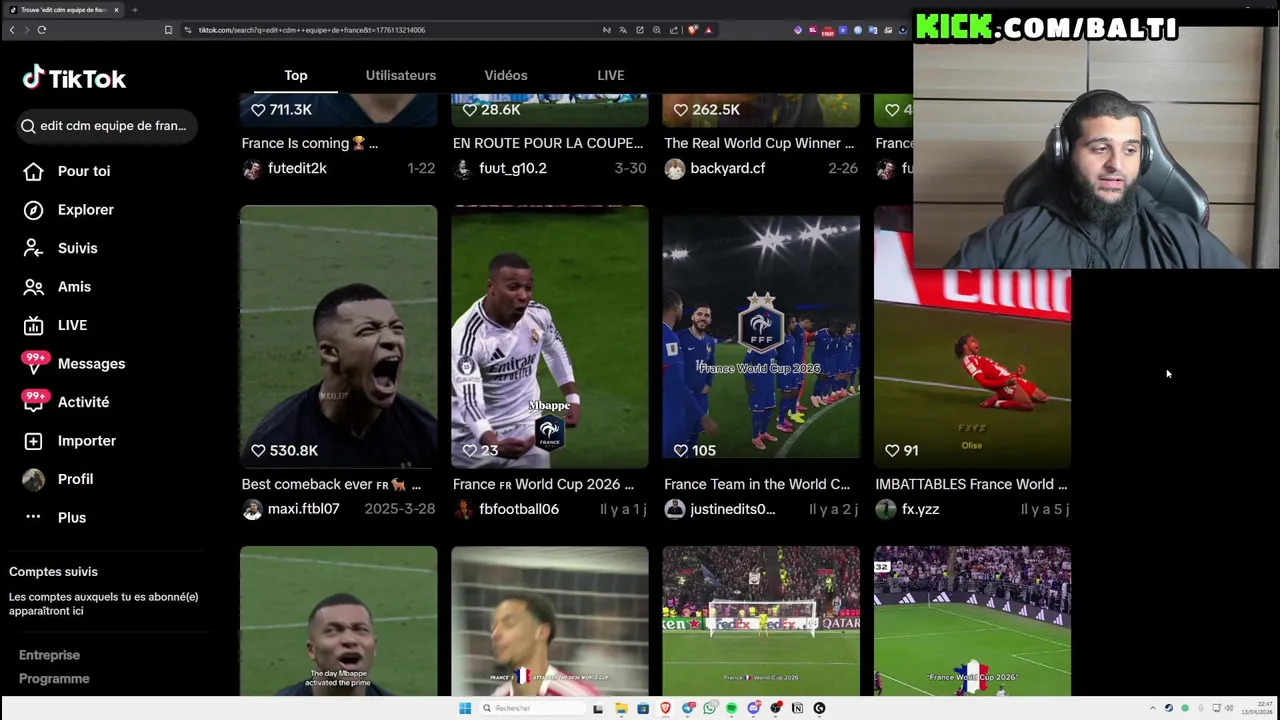Open the justinedits0... profile link
The height and width of the screenshot is (720, 1280).
pos(733,509)
